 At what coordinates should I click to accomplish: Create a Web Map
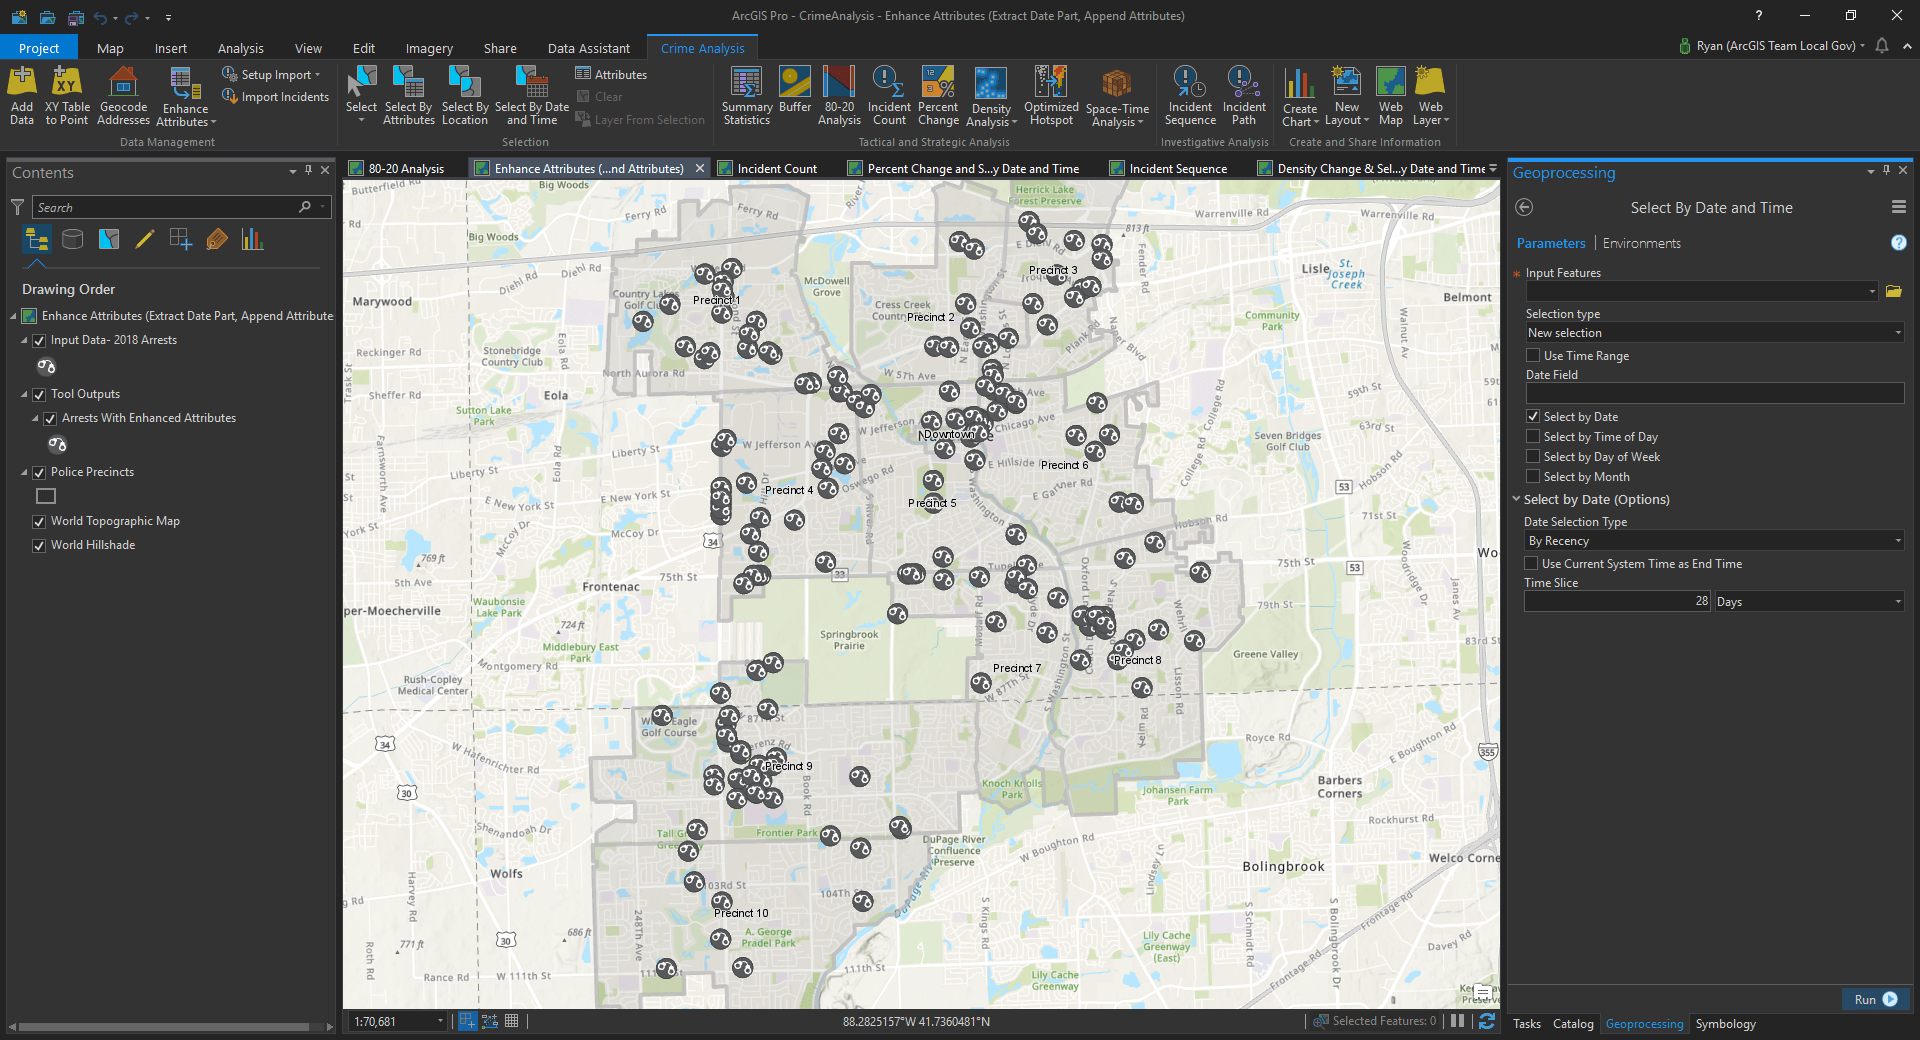click(1390, 96)
